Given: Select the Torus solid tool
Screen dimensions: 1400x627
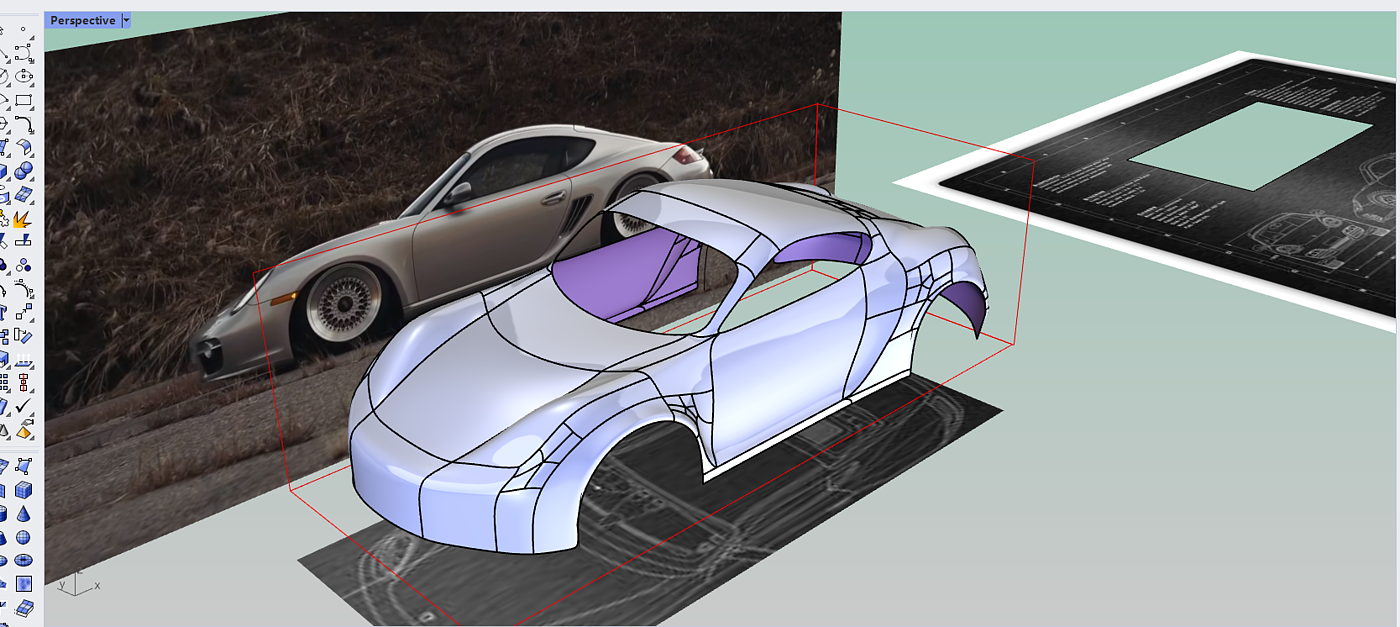Looking at the screenshot, I should coord(23,560).
